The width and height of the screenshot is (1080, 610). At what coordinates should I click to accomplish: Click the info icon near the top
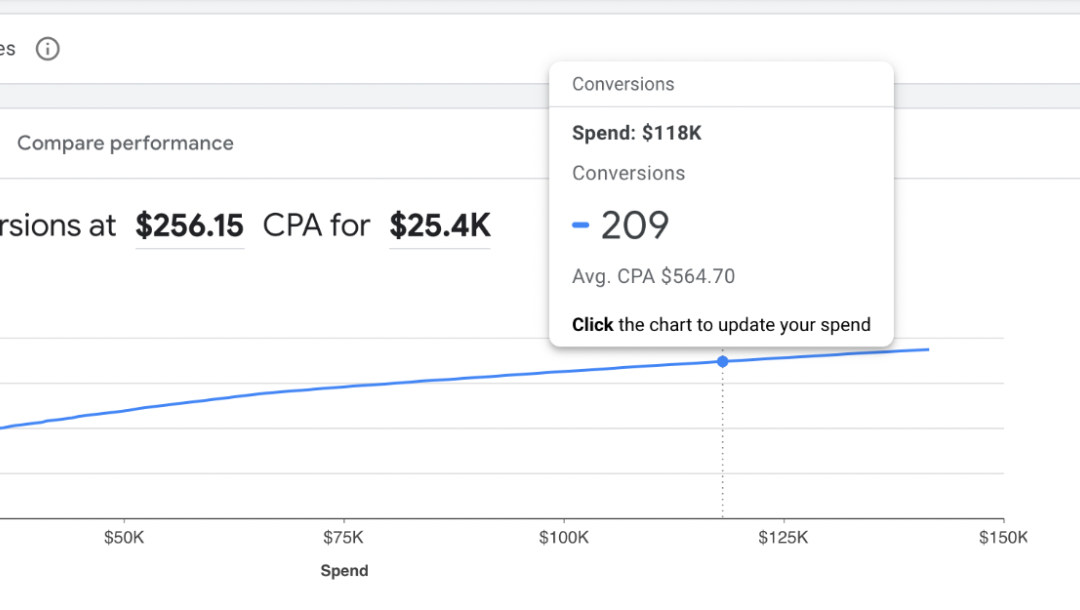(x=47, y=49)
